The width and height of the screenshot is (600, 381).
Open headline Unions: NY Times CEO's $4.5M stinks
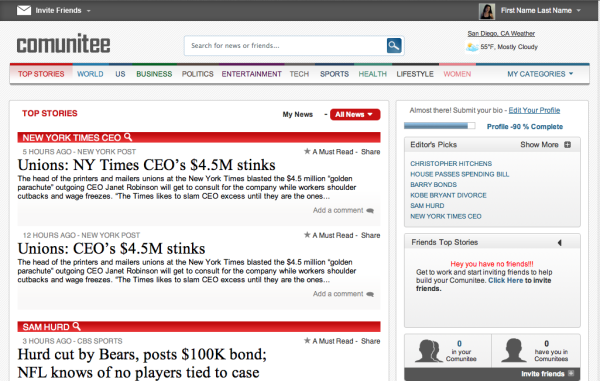(147, 165)
